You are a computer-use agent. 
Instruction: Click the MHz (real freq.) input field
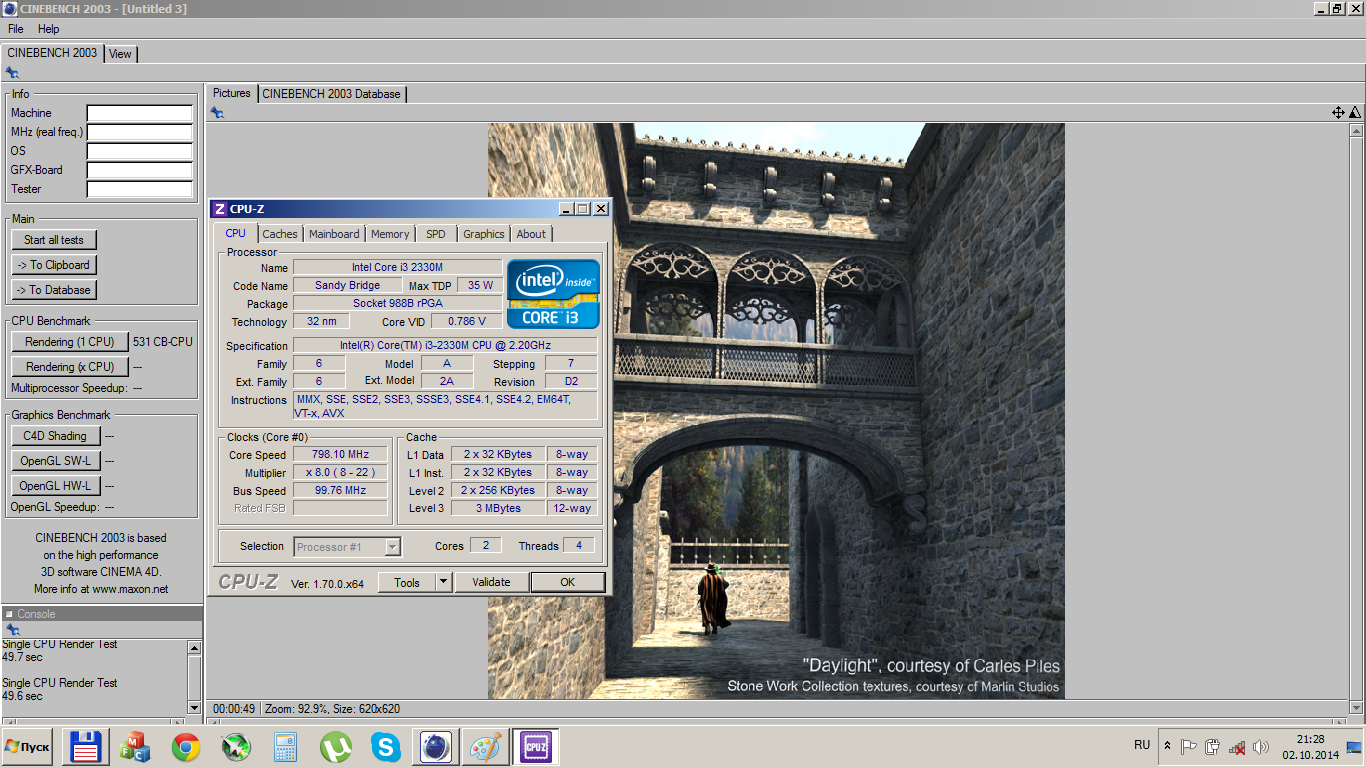coord(140,132)
